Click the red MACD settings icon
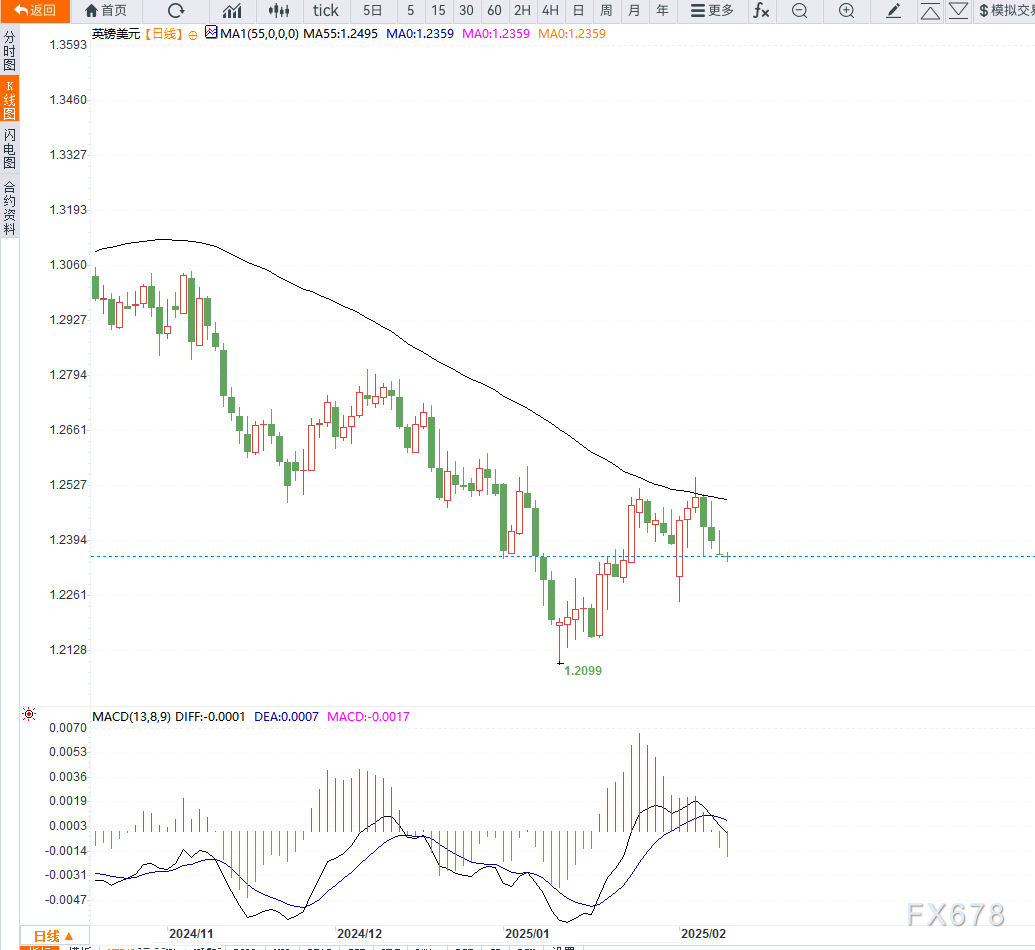This screenshot has height=950, width=1035. coord(29,715)
